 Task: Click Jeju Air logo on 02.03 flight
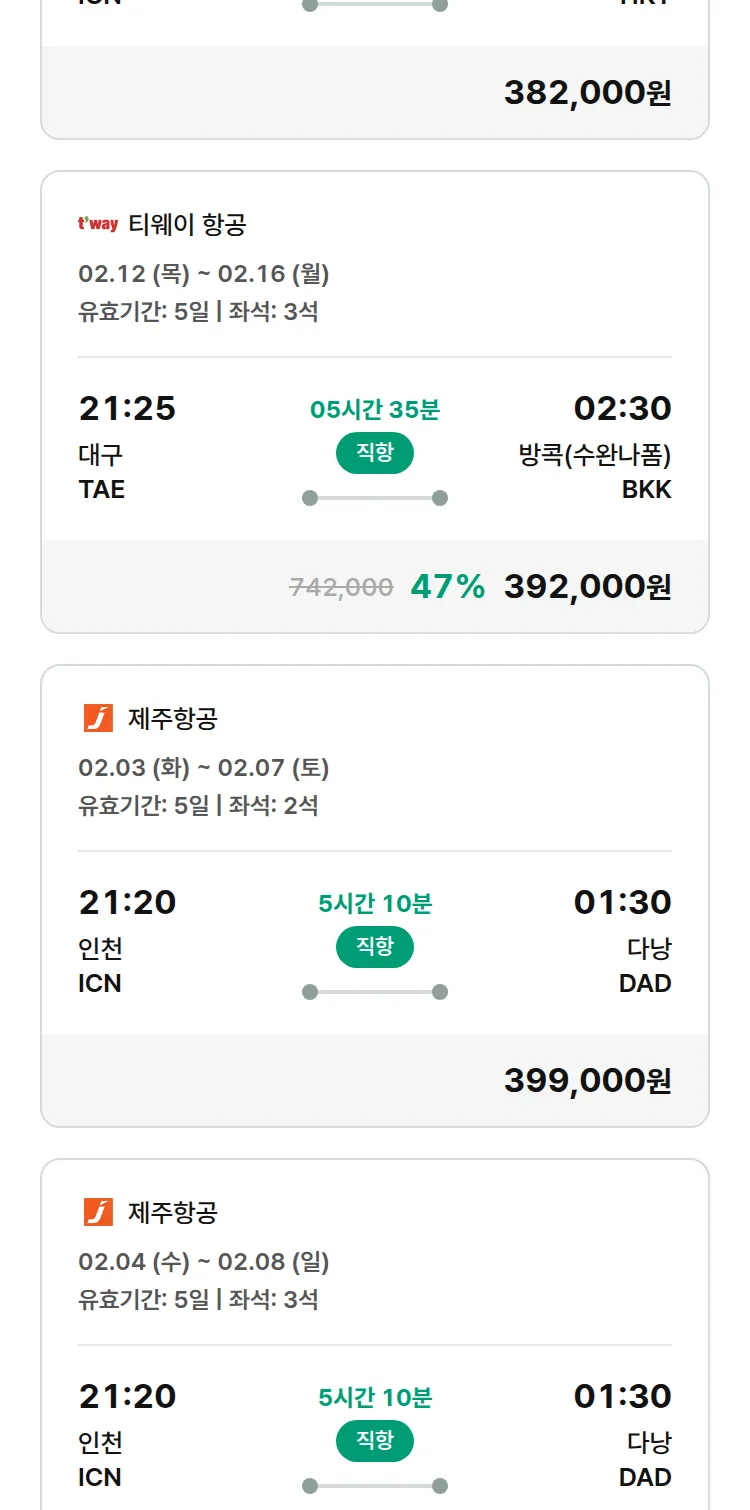click(98, 718)
